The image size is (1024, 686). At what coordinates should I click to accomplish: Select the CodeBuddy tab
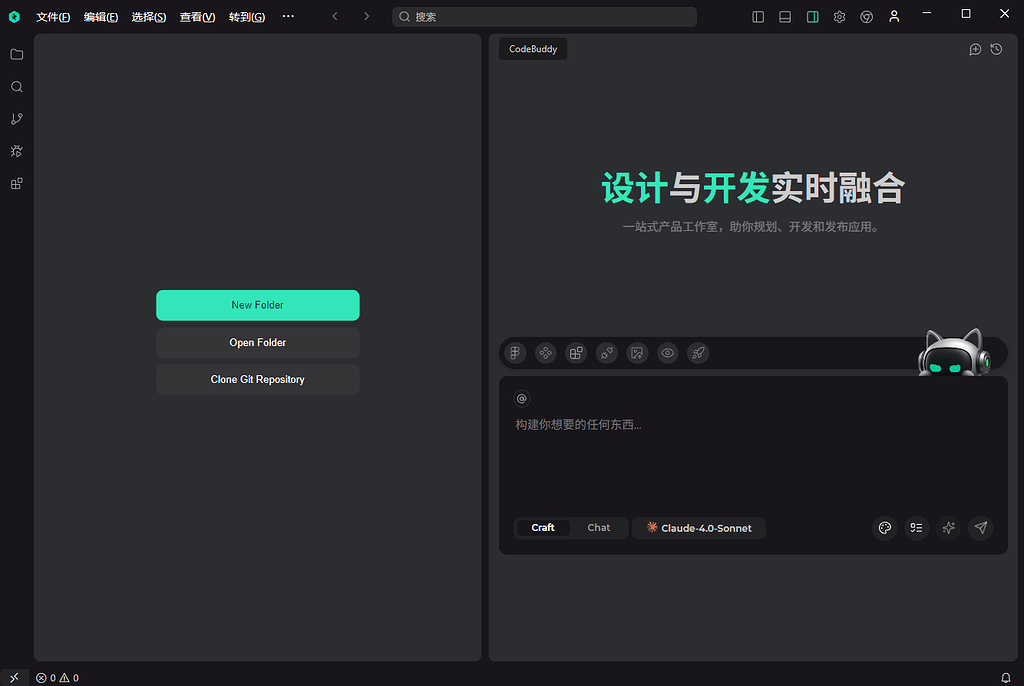tap(533, 49)
